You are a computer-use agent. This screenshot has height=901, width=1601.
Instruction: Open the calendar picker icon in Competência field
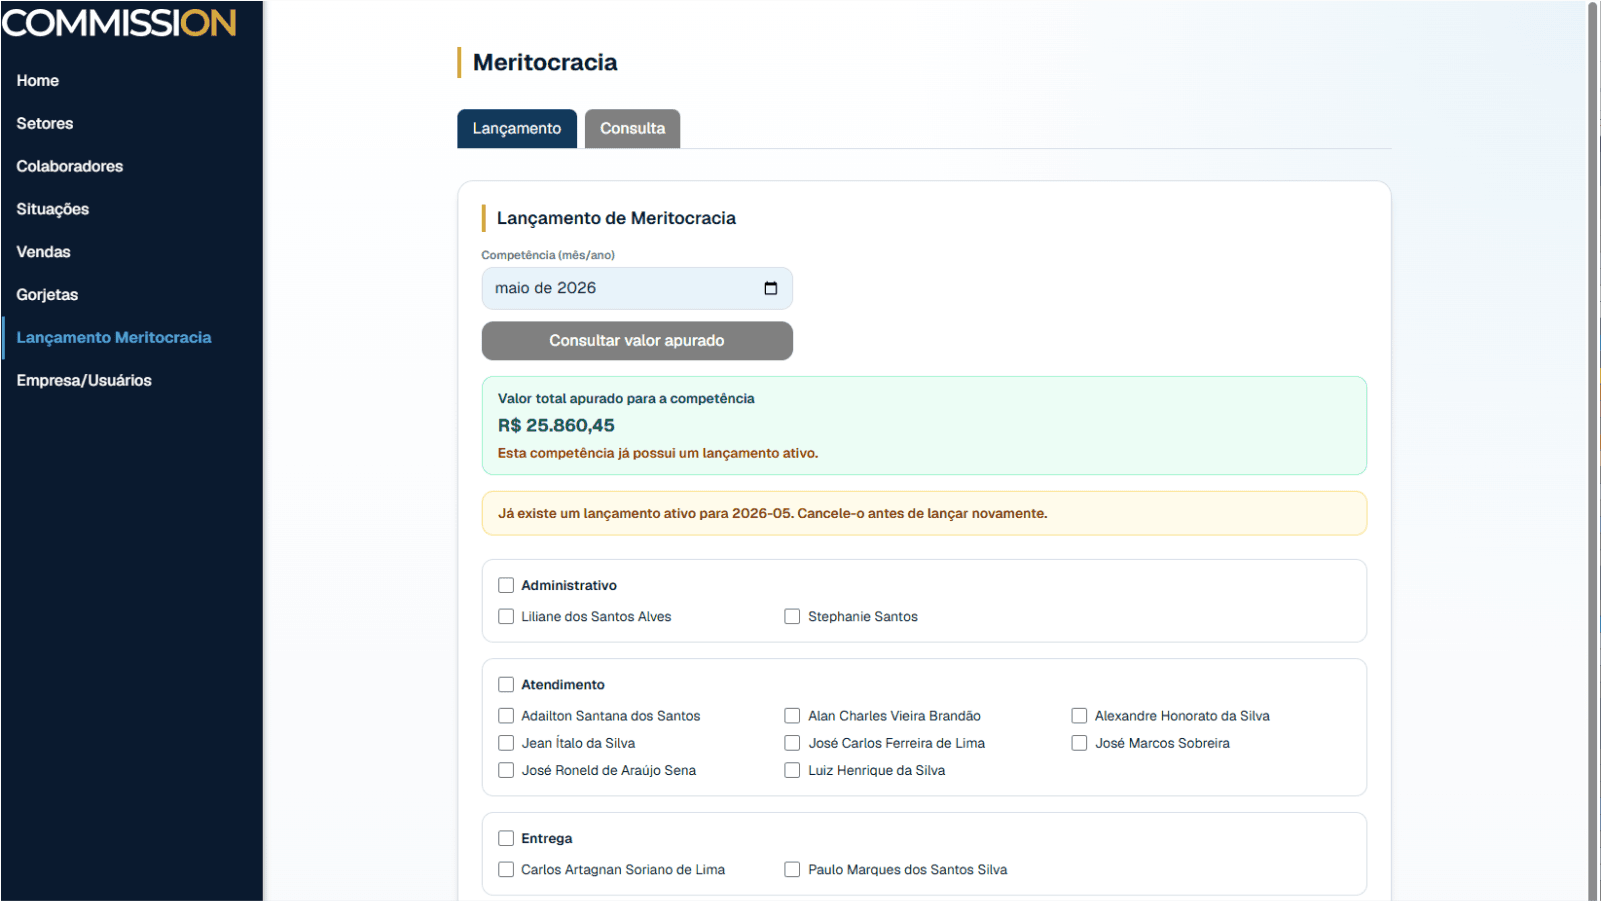(770, 288)
